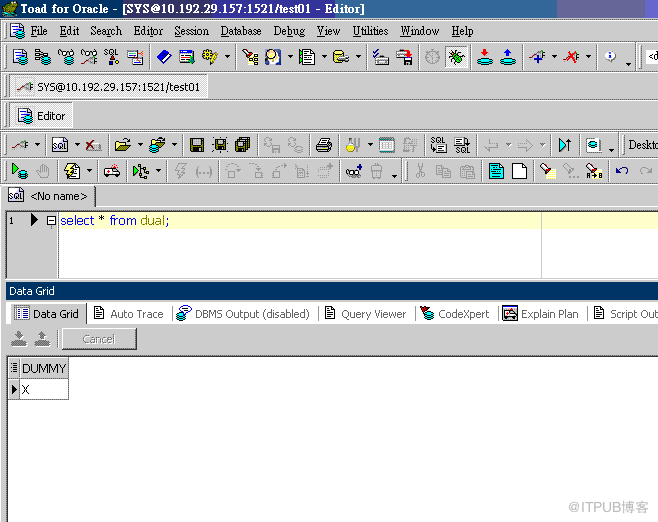Click the blue book Code Snippets icon
This screenshot has width=658, height=522.
tap(164, 57)
